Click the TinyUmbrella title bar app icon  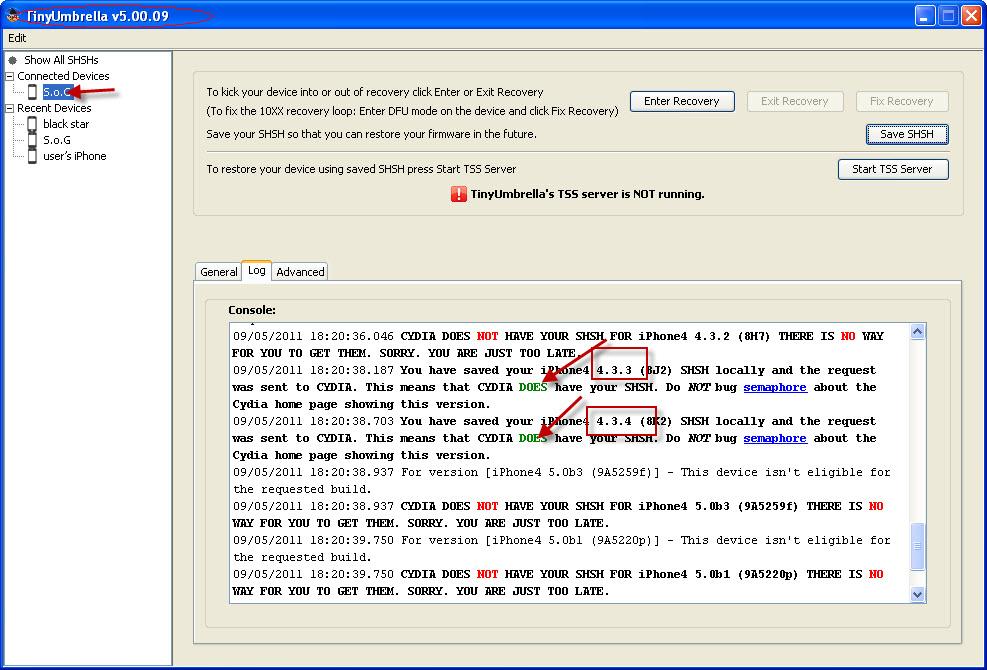pos(14,15)
